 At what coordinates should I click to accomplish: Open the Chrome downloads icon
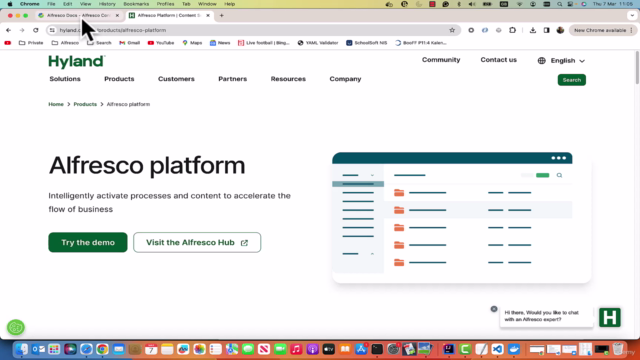(533, 30)
